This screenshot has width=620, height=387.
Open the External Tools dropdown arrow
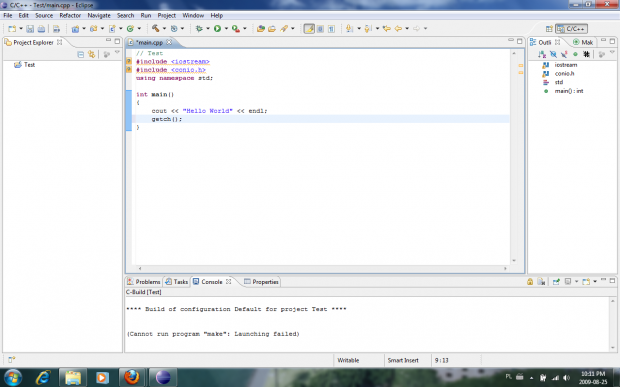(244, 28)
